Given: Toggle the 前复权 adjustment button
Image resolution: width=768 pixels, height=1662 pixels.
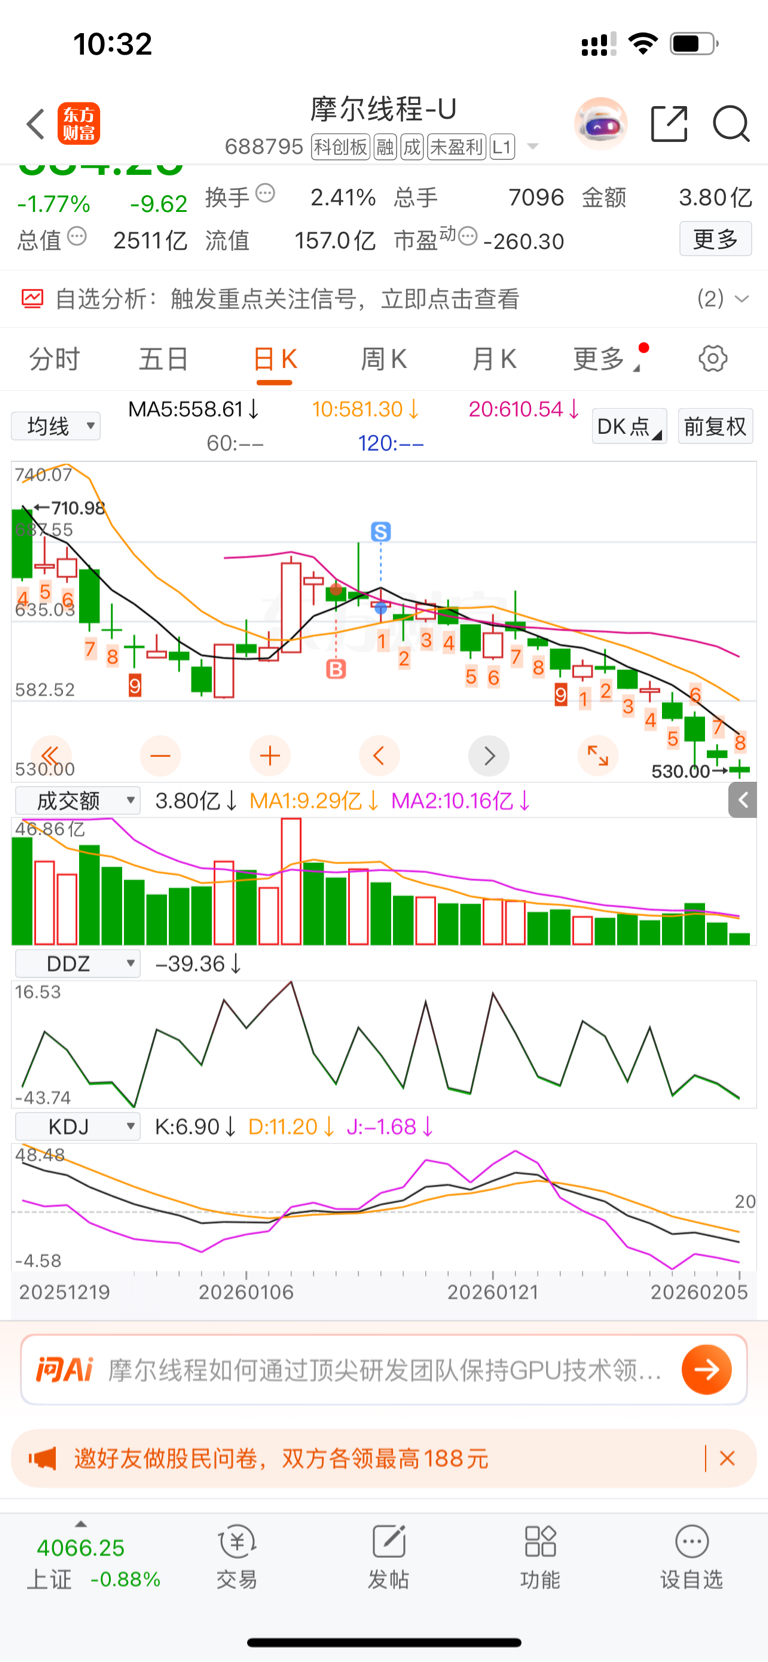Looking at the screenshot, I should [x=715, y=426].
